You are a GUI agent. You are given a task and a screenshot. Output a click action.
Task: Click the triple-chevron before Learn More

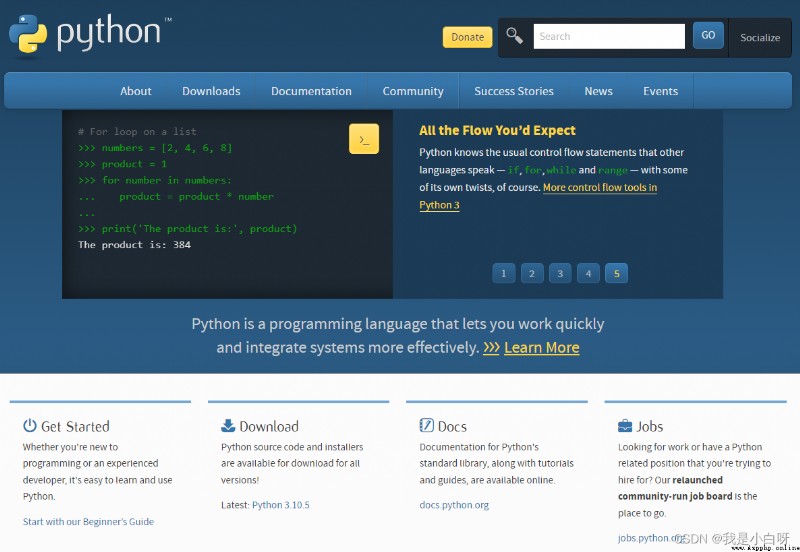pyautogui.click(x=491, y=347)
